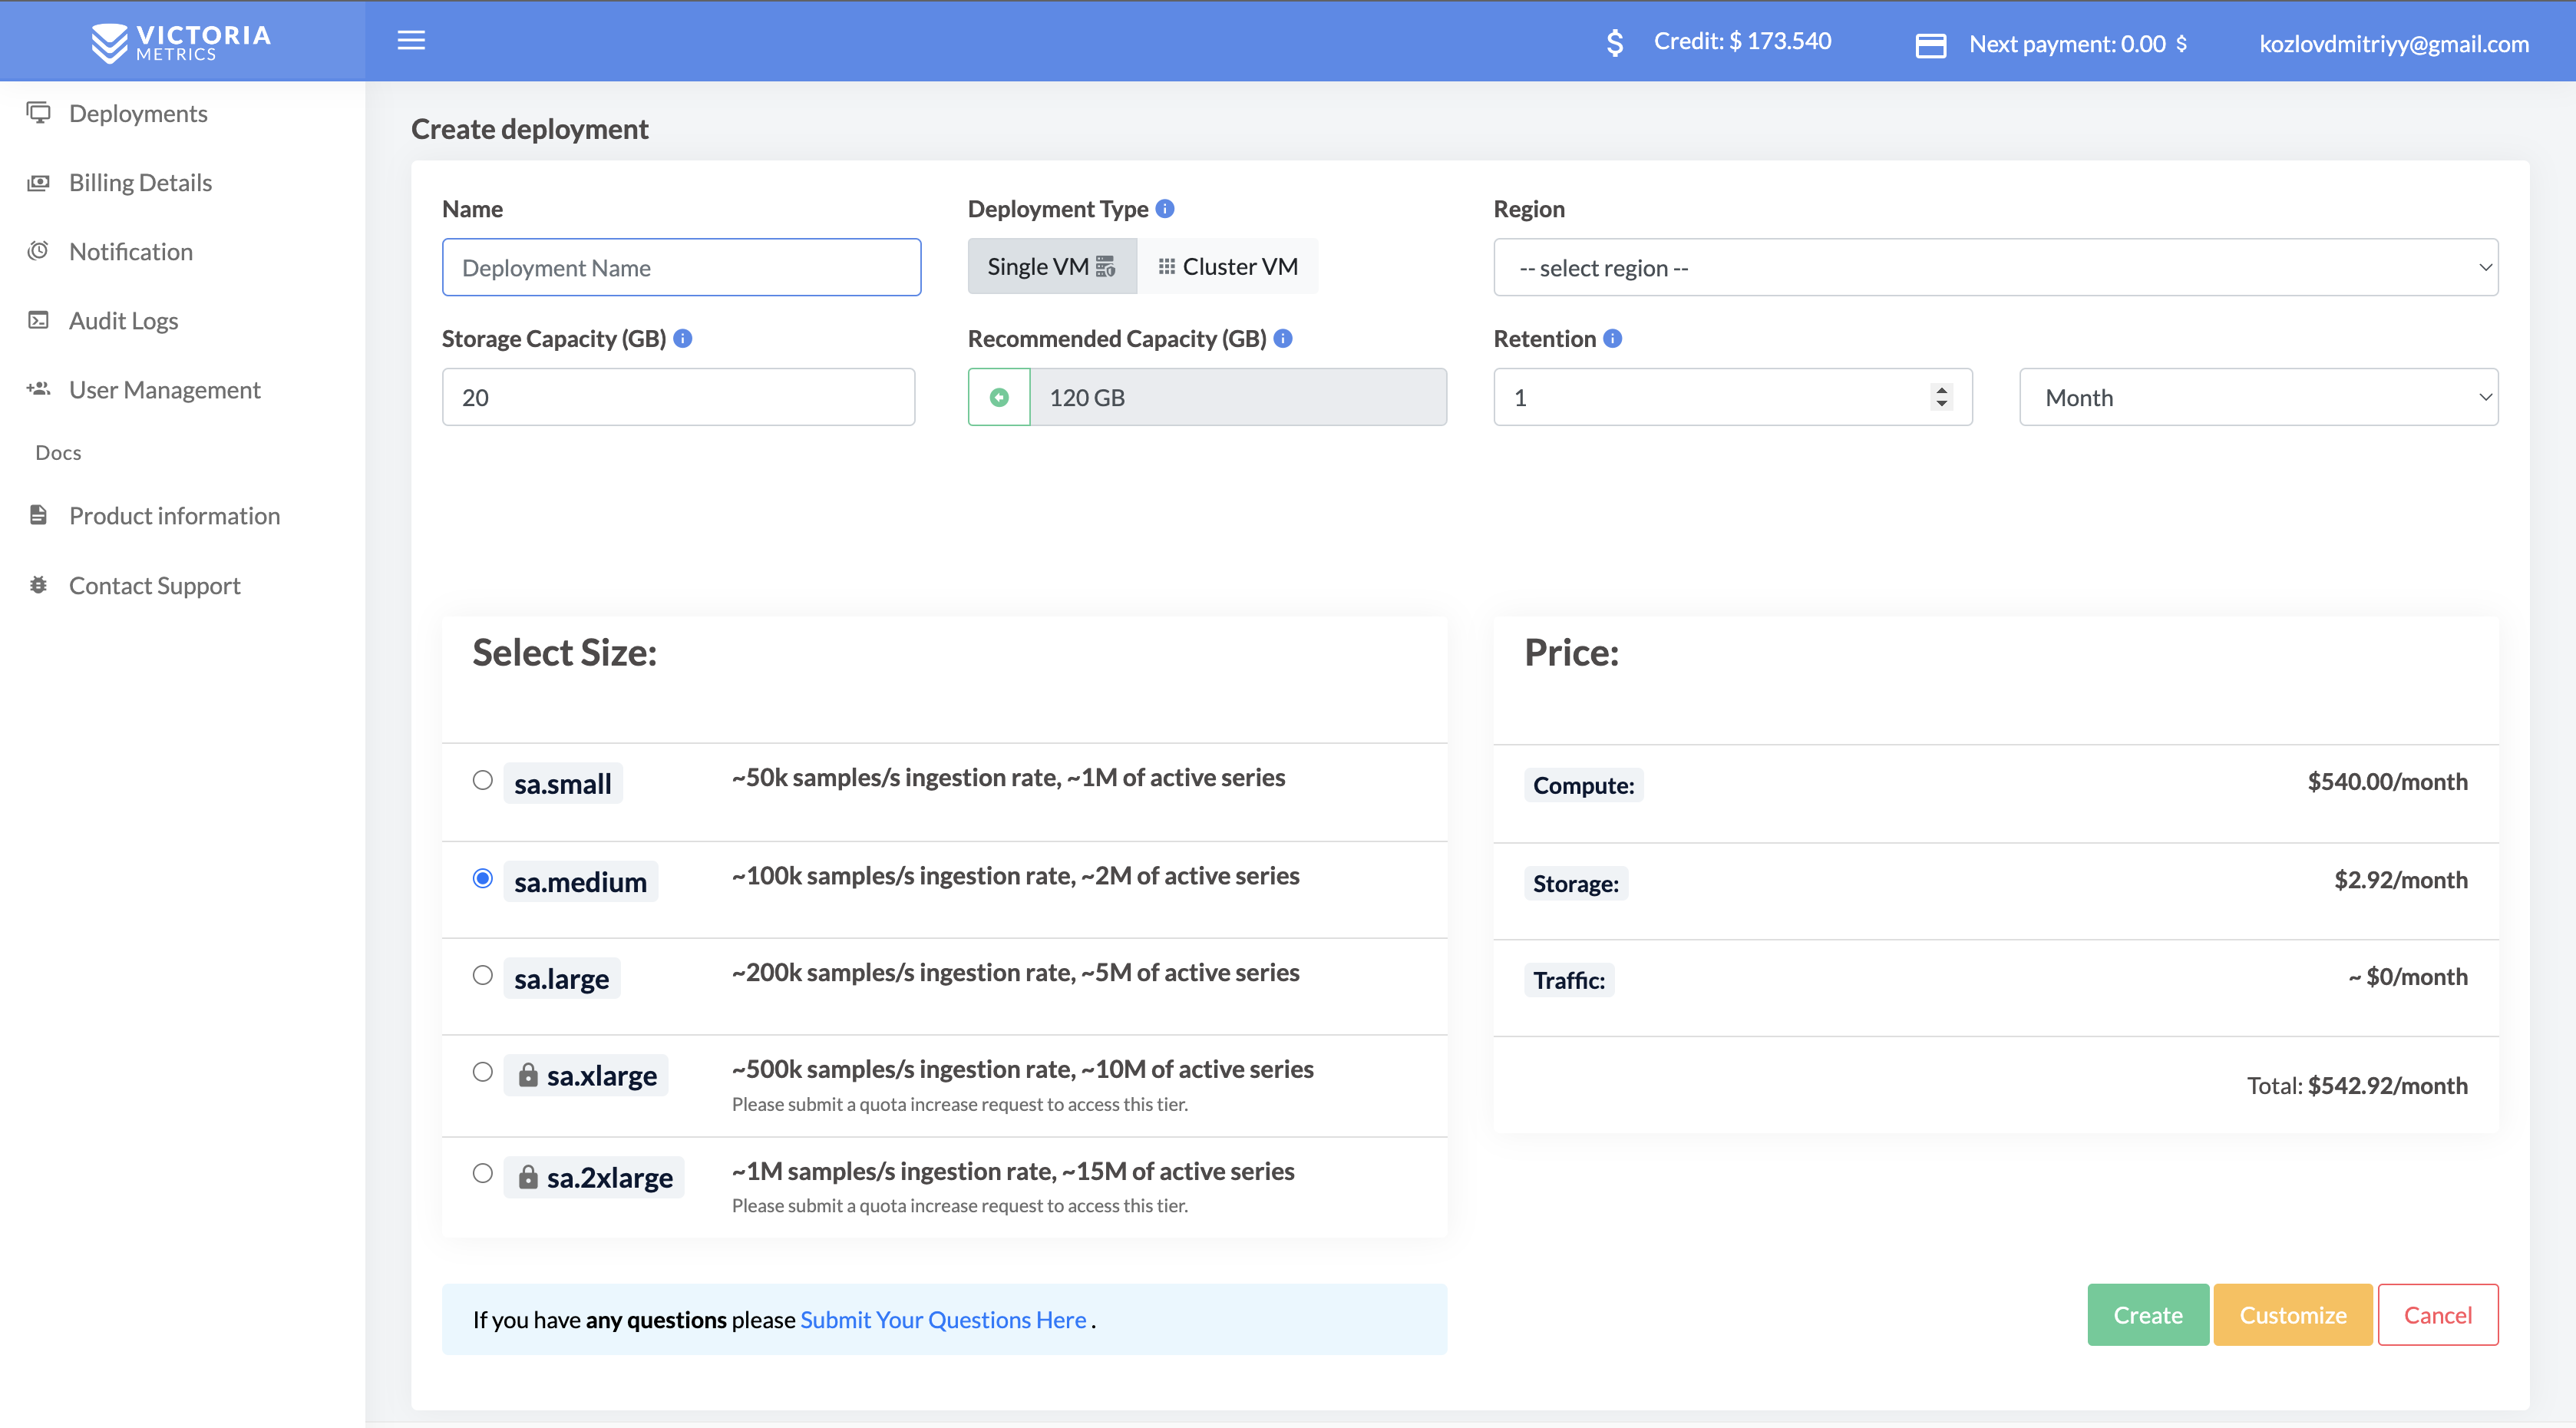
Task: Open Billing Details page
Action: pos(140,182)
